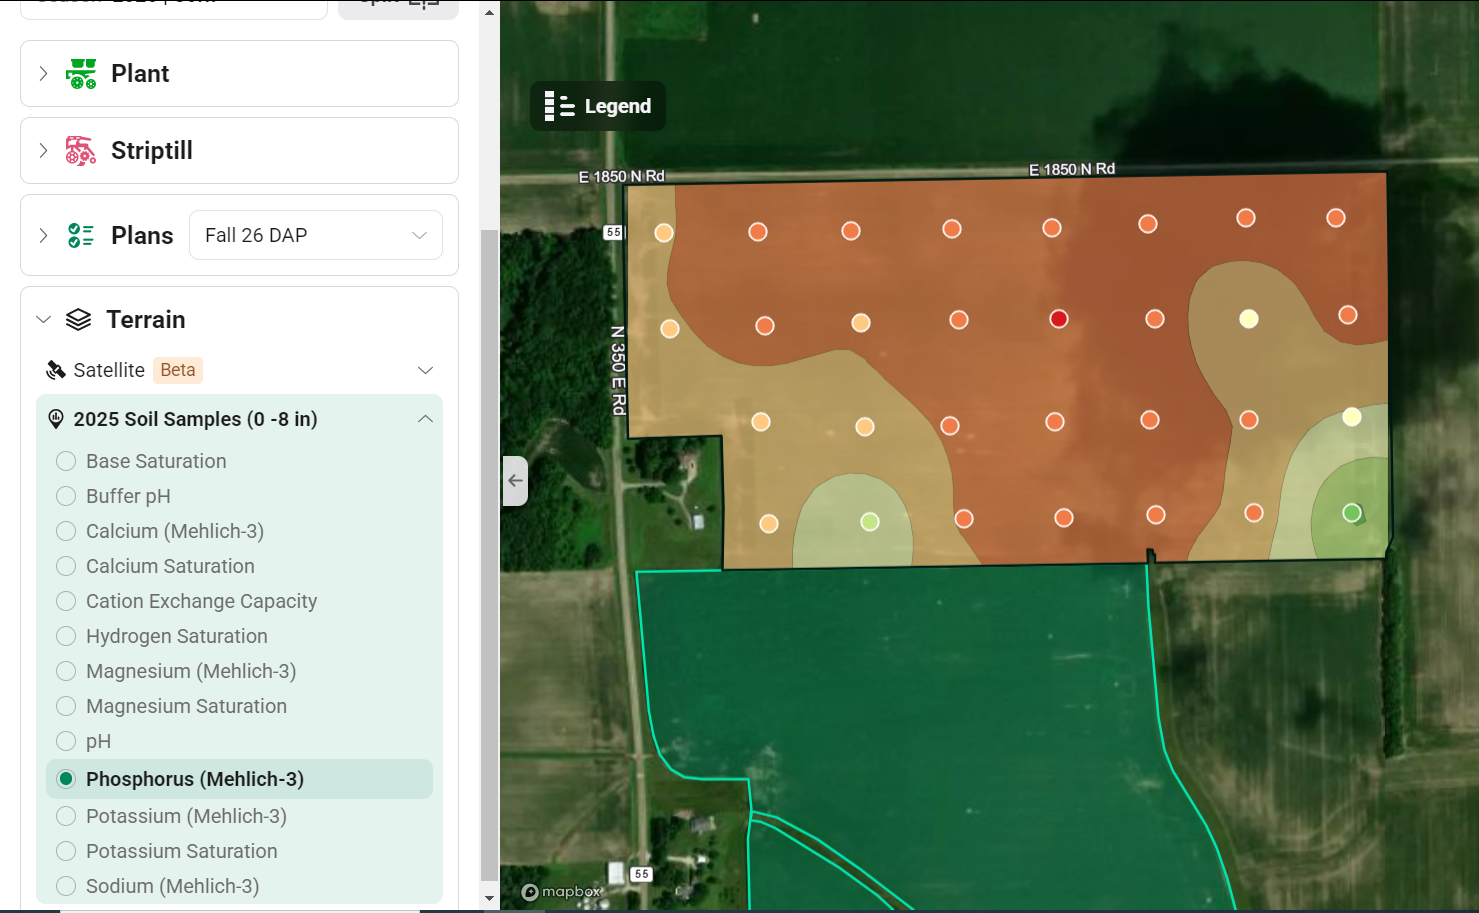Open the map Legend button
1479x913 pixels.
(x=598, y=106)
